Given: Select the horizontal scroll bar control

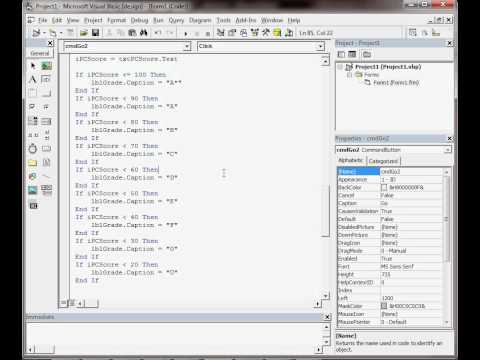Looking at the screenshot, I should pyautogui.click(x=33, y=135).
